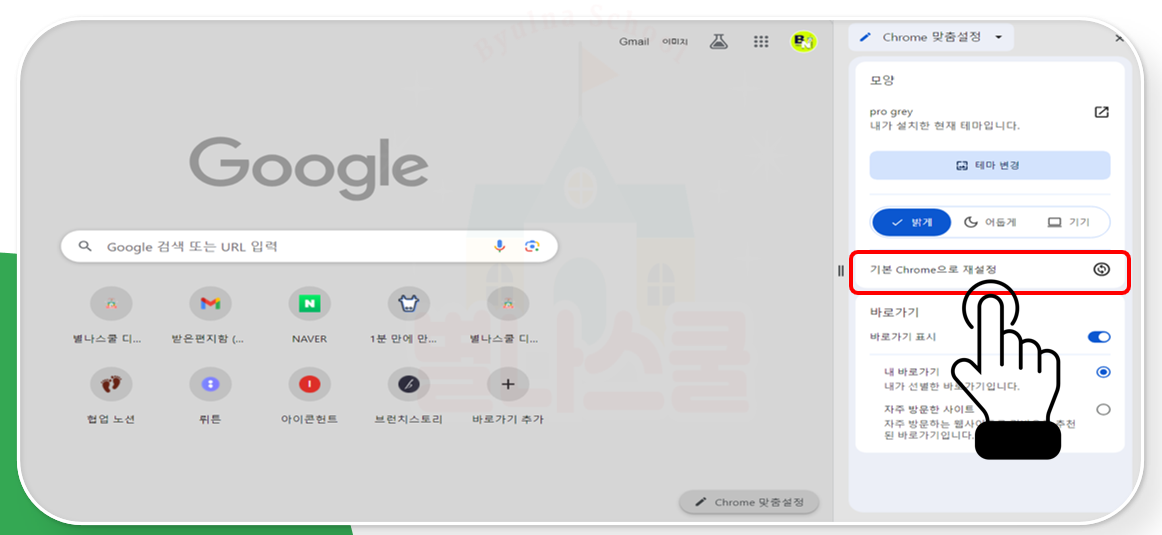Open the 1분 만에 만... shortcut
Image resolution: width=1162 pixels, height=535 pixels.
pos(409,315)
